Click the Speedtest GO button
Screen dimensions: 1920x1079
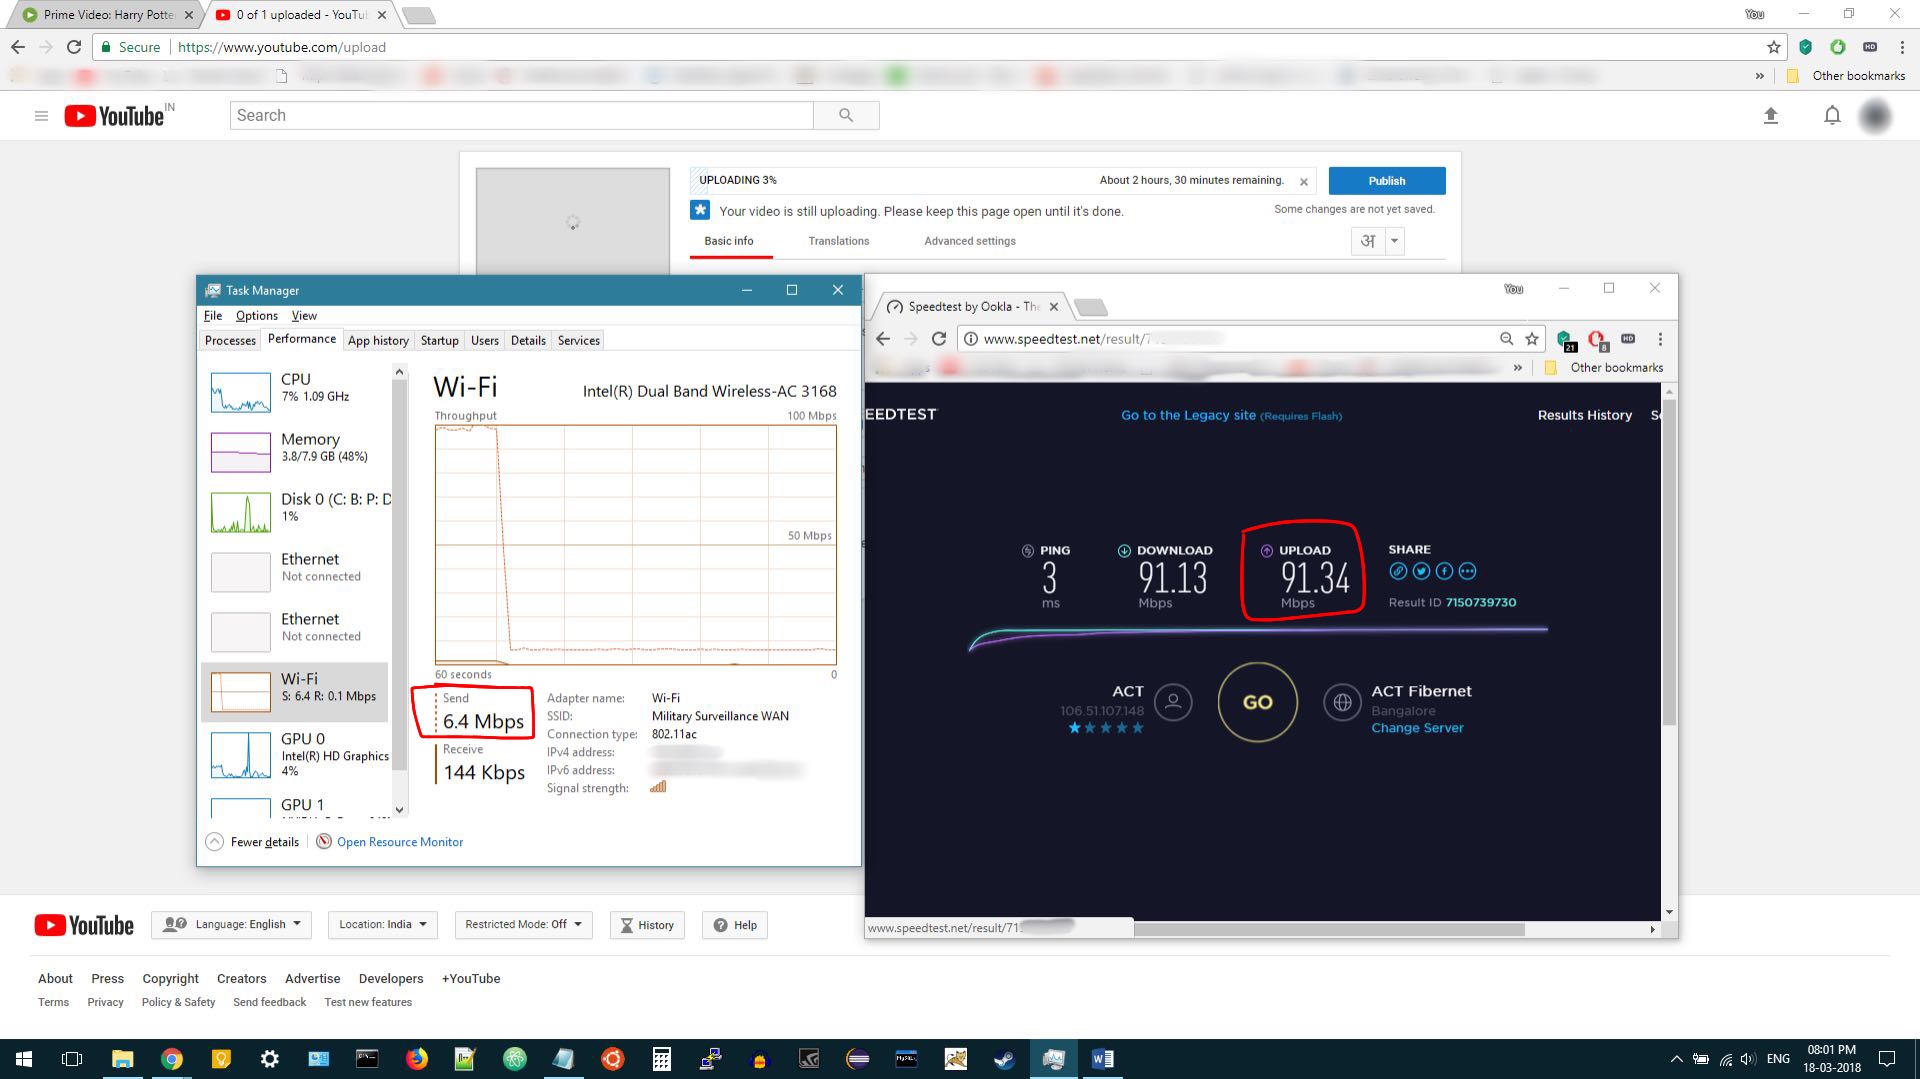pos(1258,702)
